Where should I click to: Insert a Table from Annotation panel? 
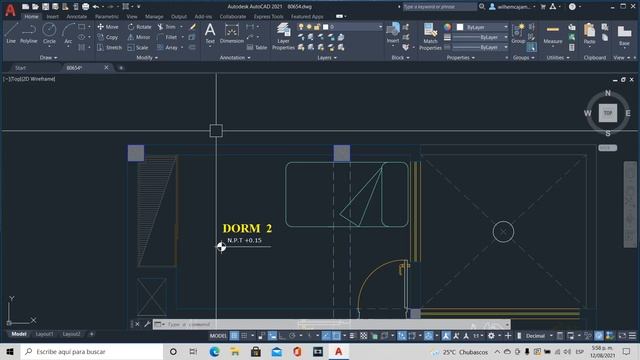click(x=257, y=47)
